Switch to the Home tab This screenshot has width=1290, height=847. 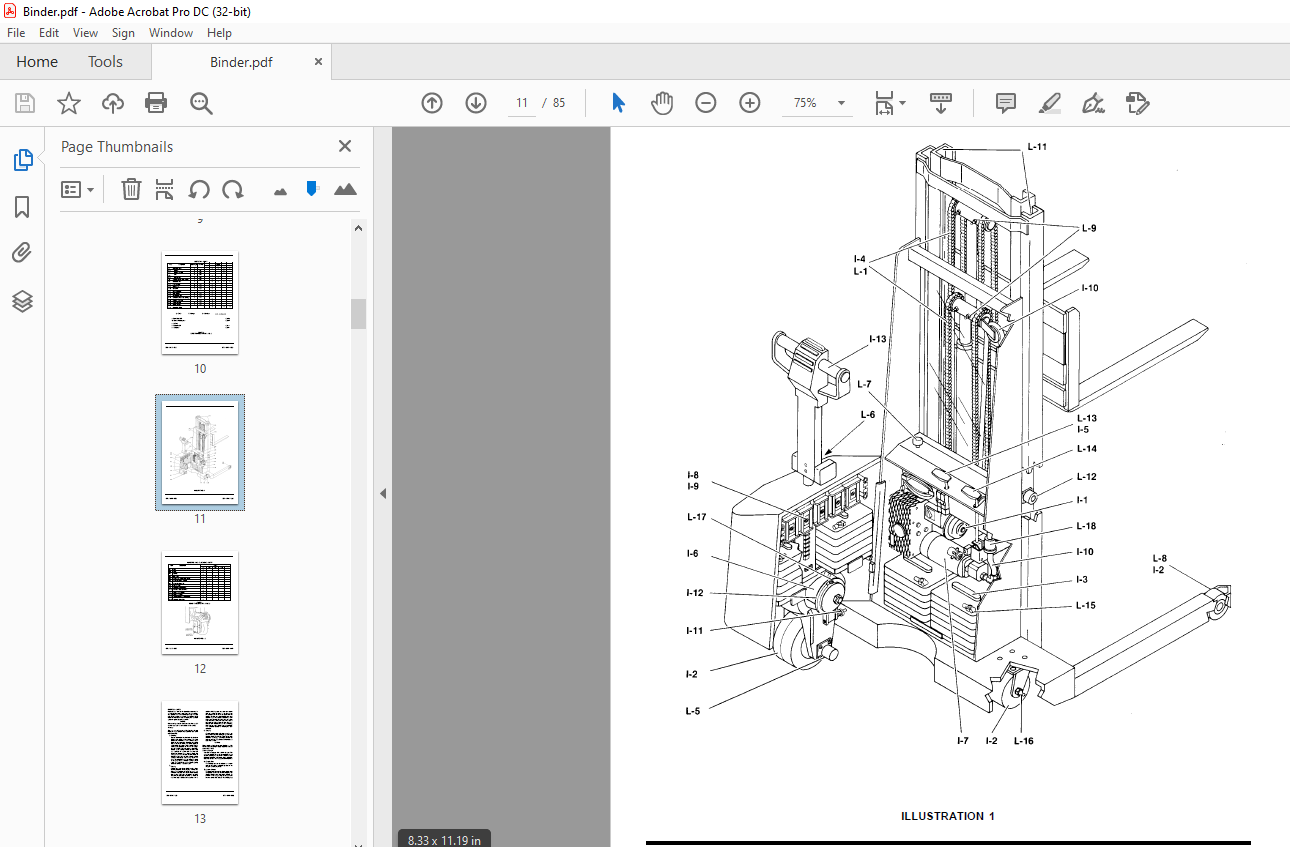pyautogui.click(x=37, y=62)
